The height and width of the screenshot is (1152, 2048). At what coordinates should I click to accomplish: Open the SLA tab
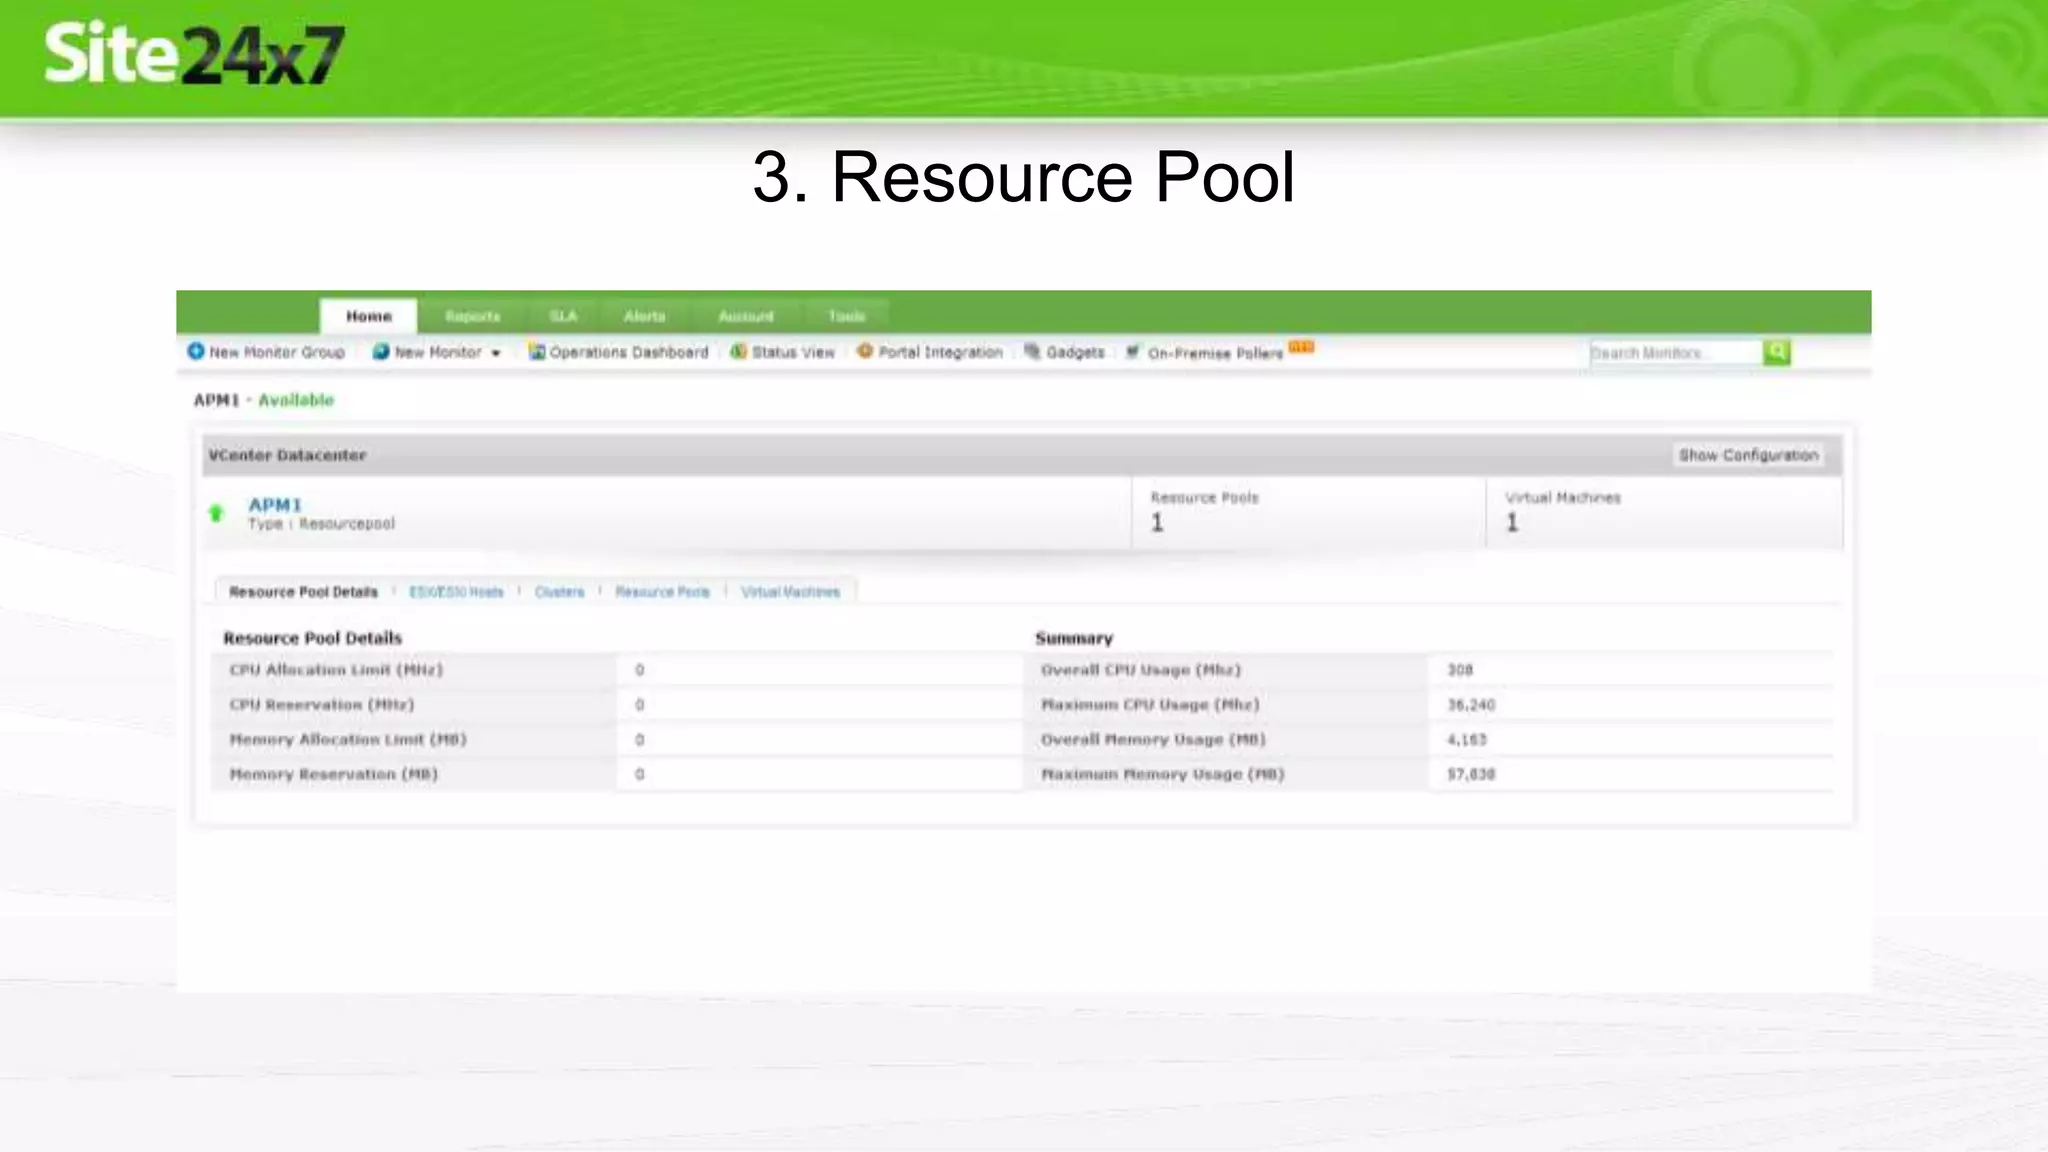[x=563, y=316]
